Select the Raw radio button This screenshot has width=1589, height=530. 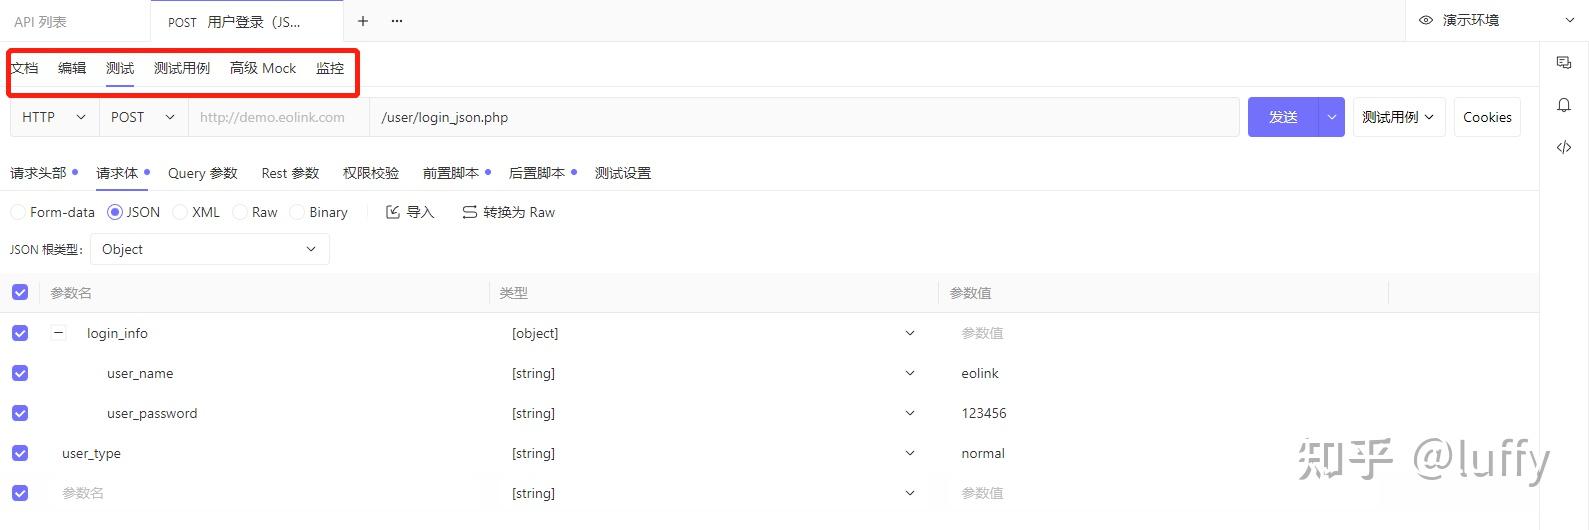[x=240, y=212]
